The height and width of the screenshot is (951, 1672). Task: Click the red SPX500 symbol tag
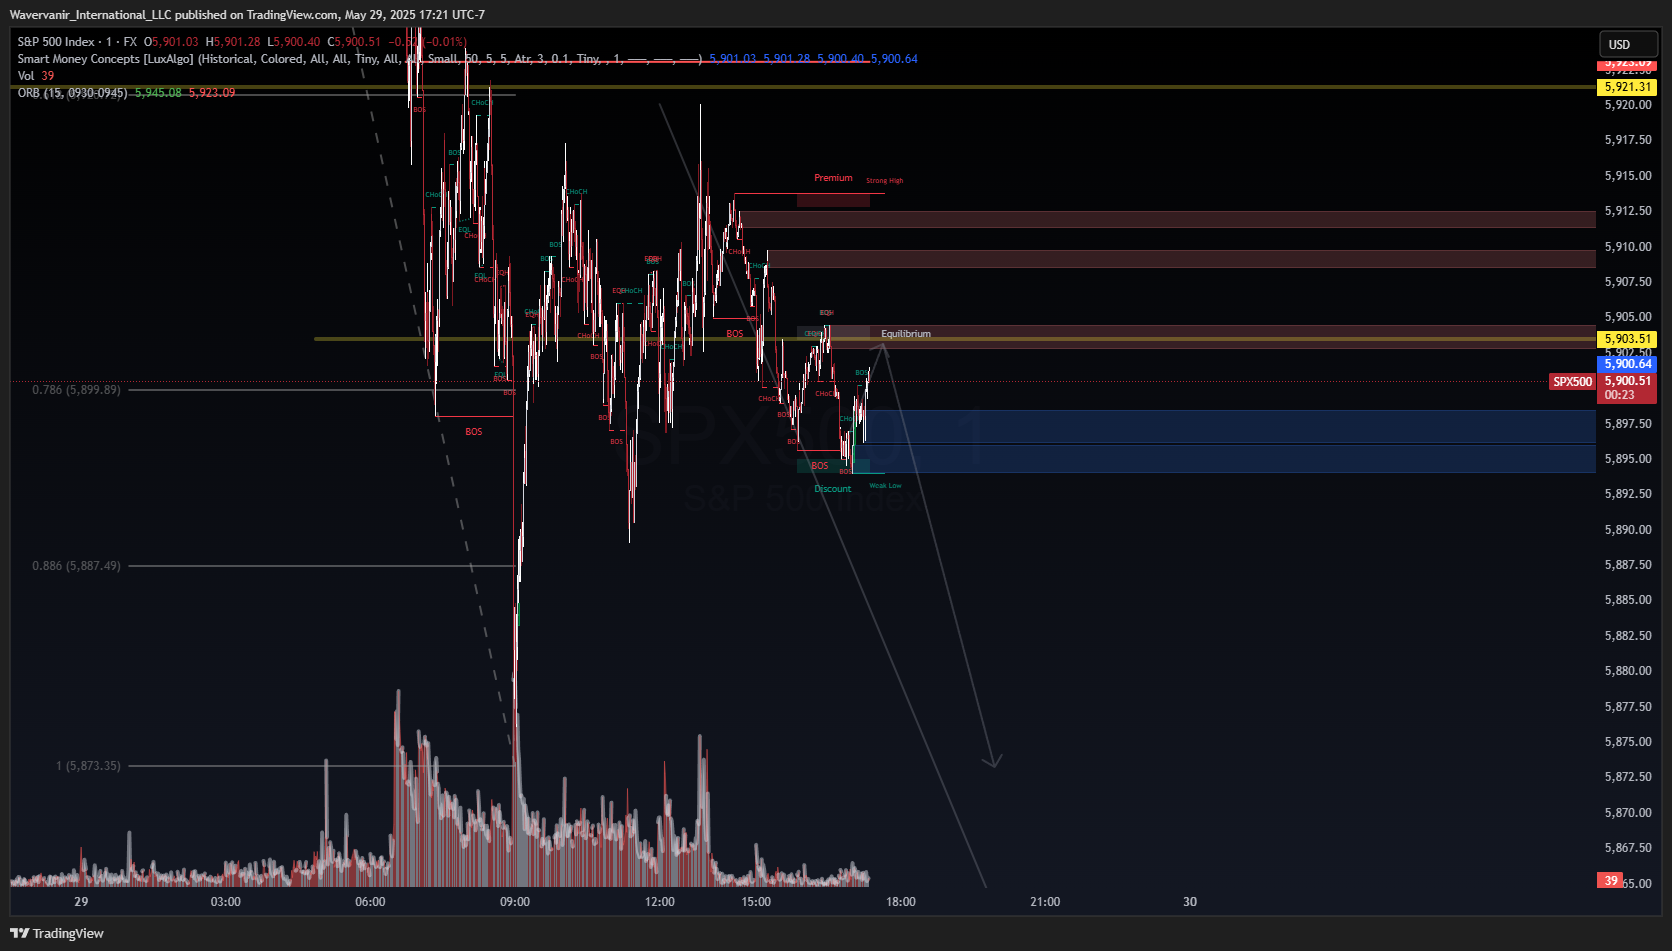click(1572, 382)
